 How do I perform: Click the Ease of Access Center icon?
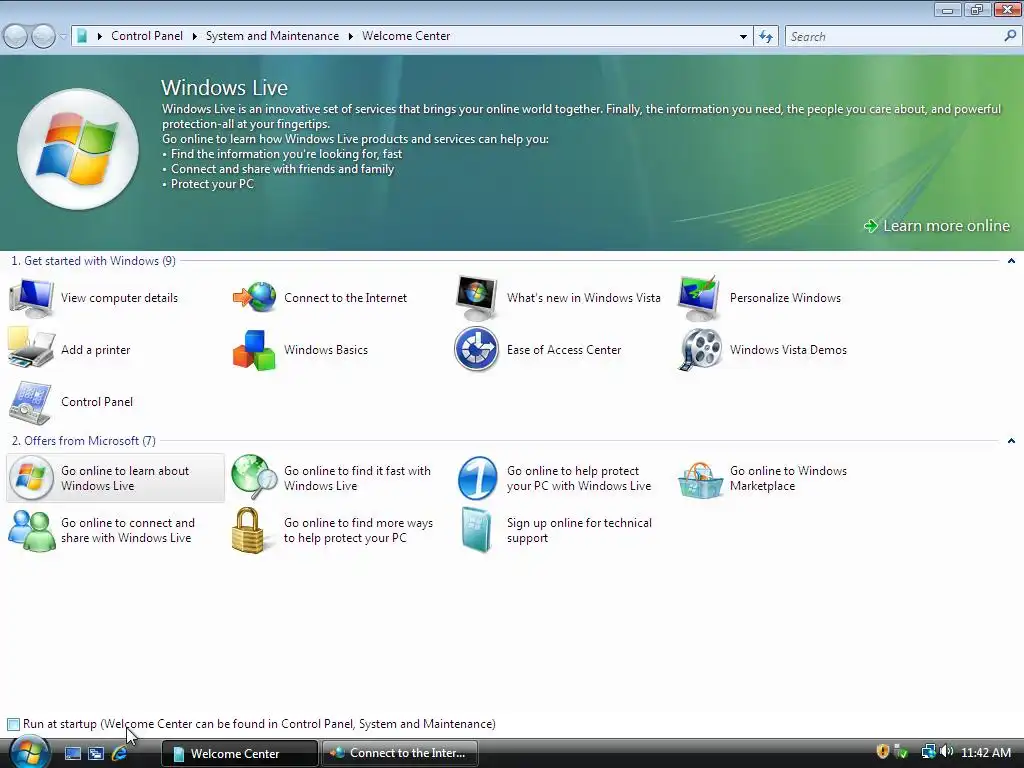click(x=477, y=349)
